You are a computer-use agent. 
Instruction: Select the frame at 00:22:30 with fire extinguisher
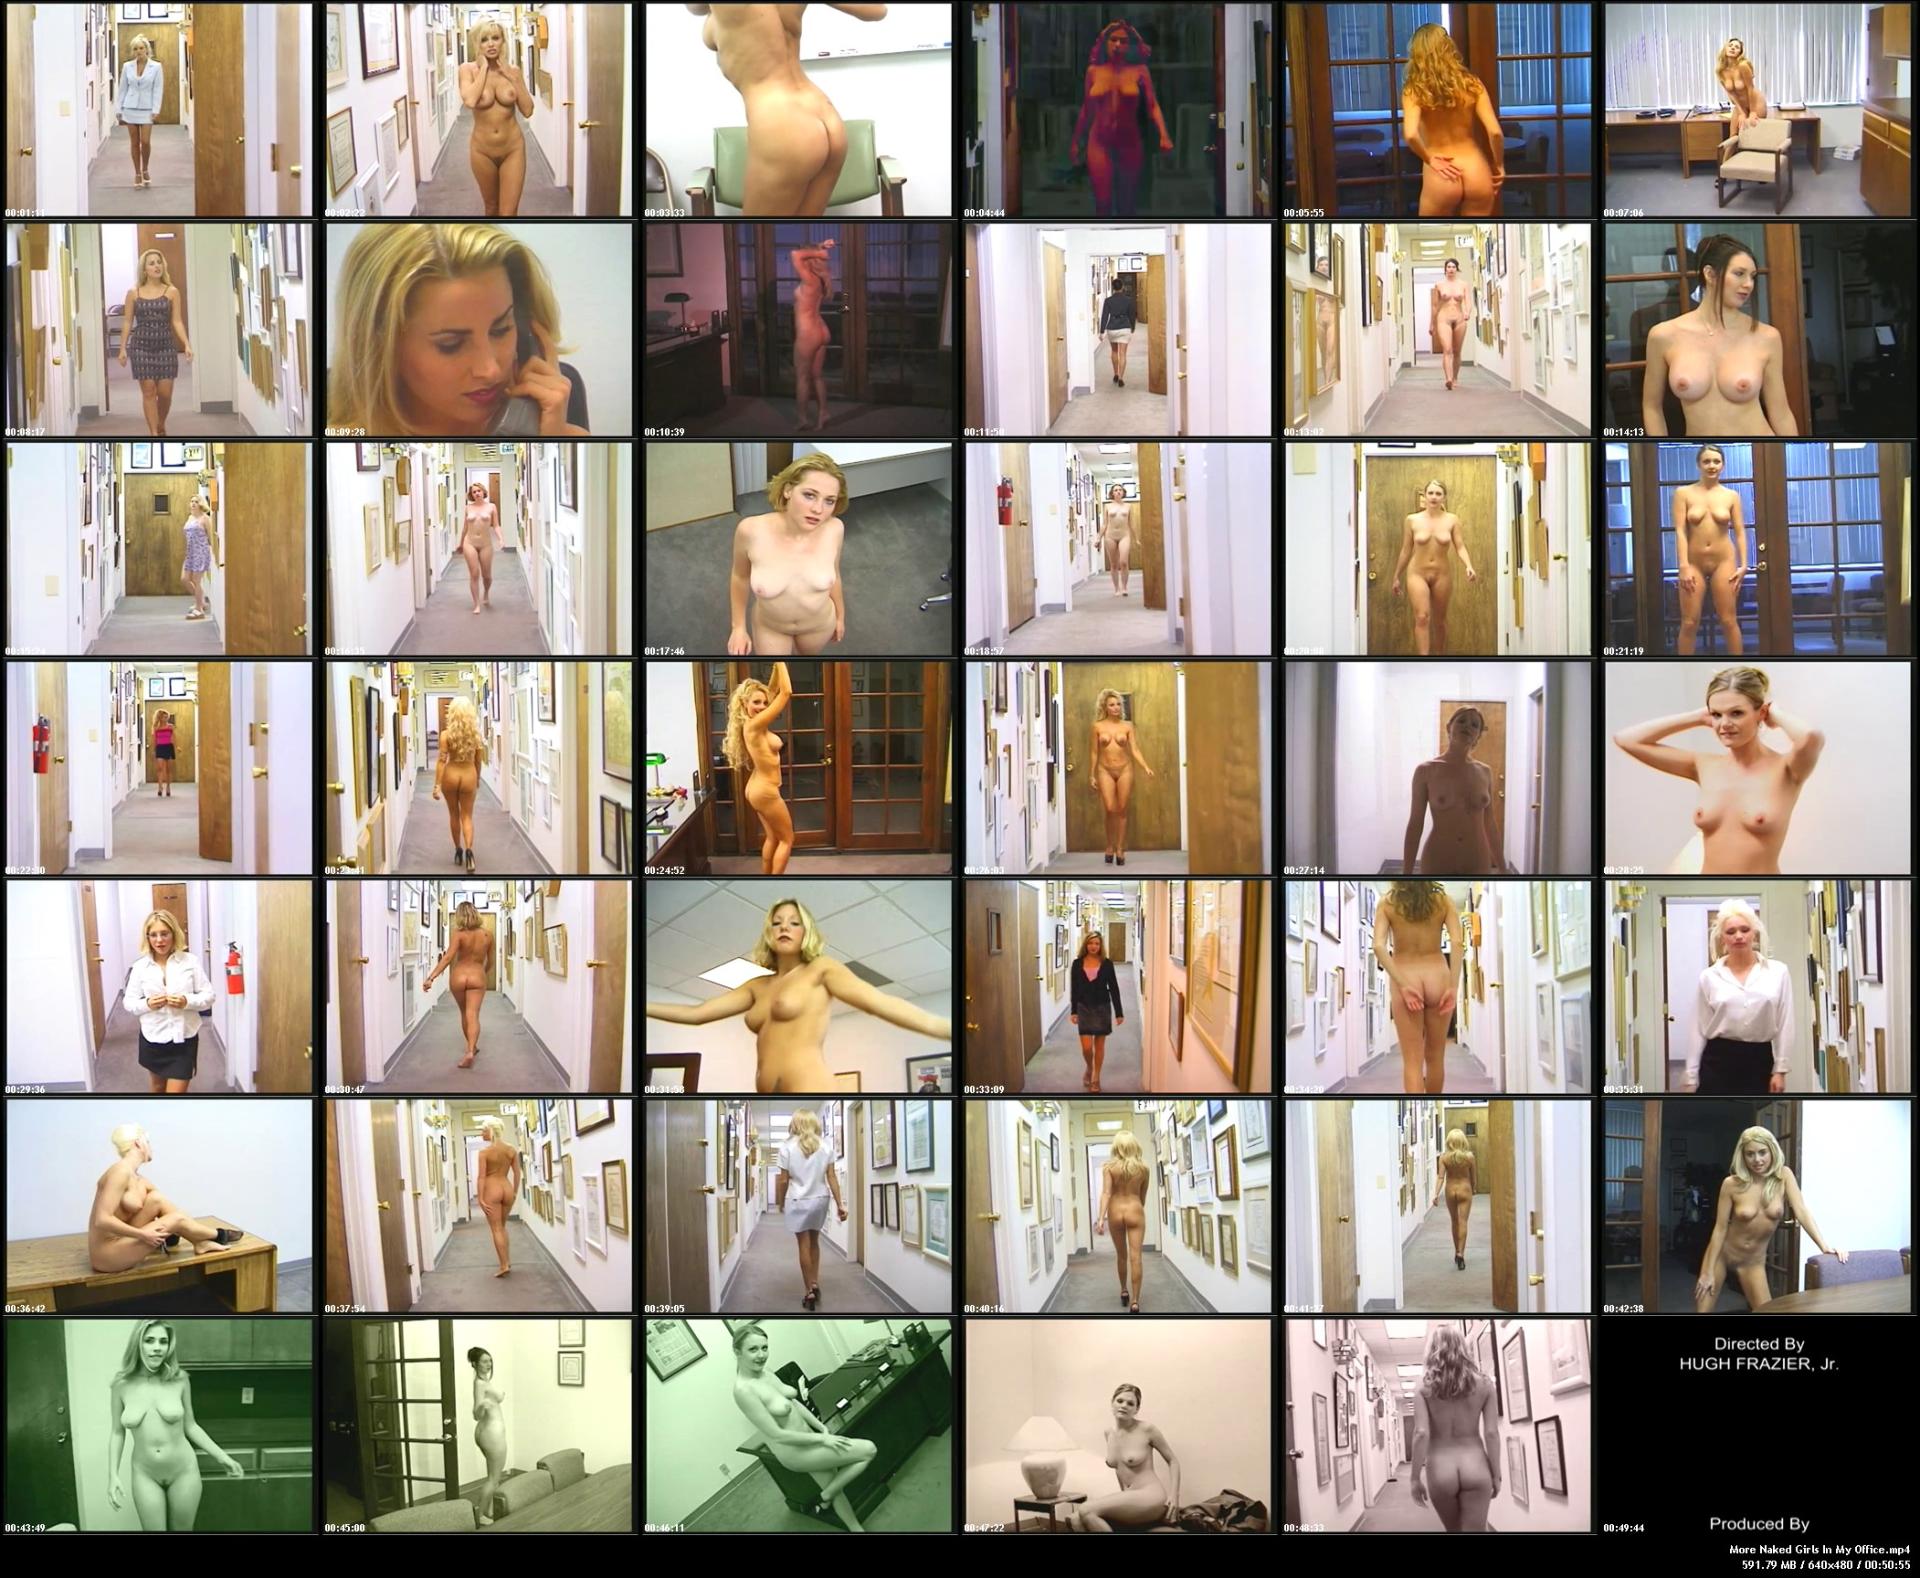click(159, 768)
